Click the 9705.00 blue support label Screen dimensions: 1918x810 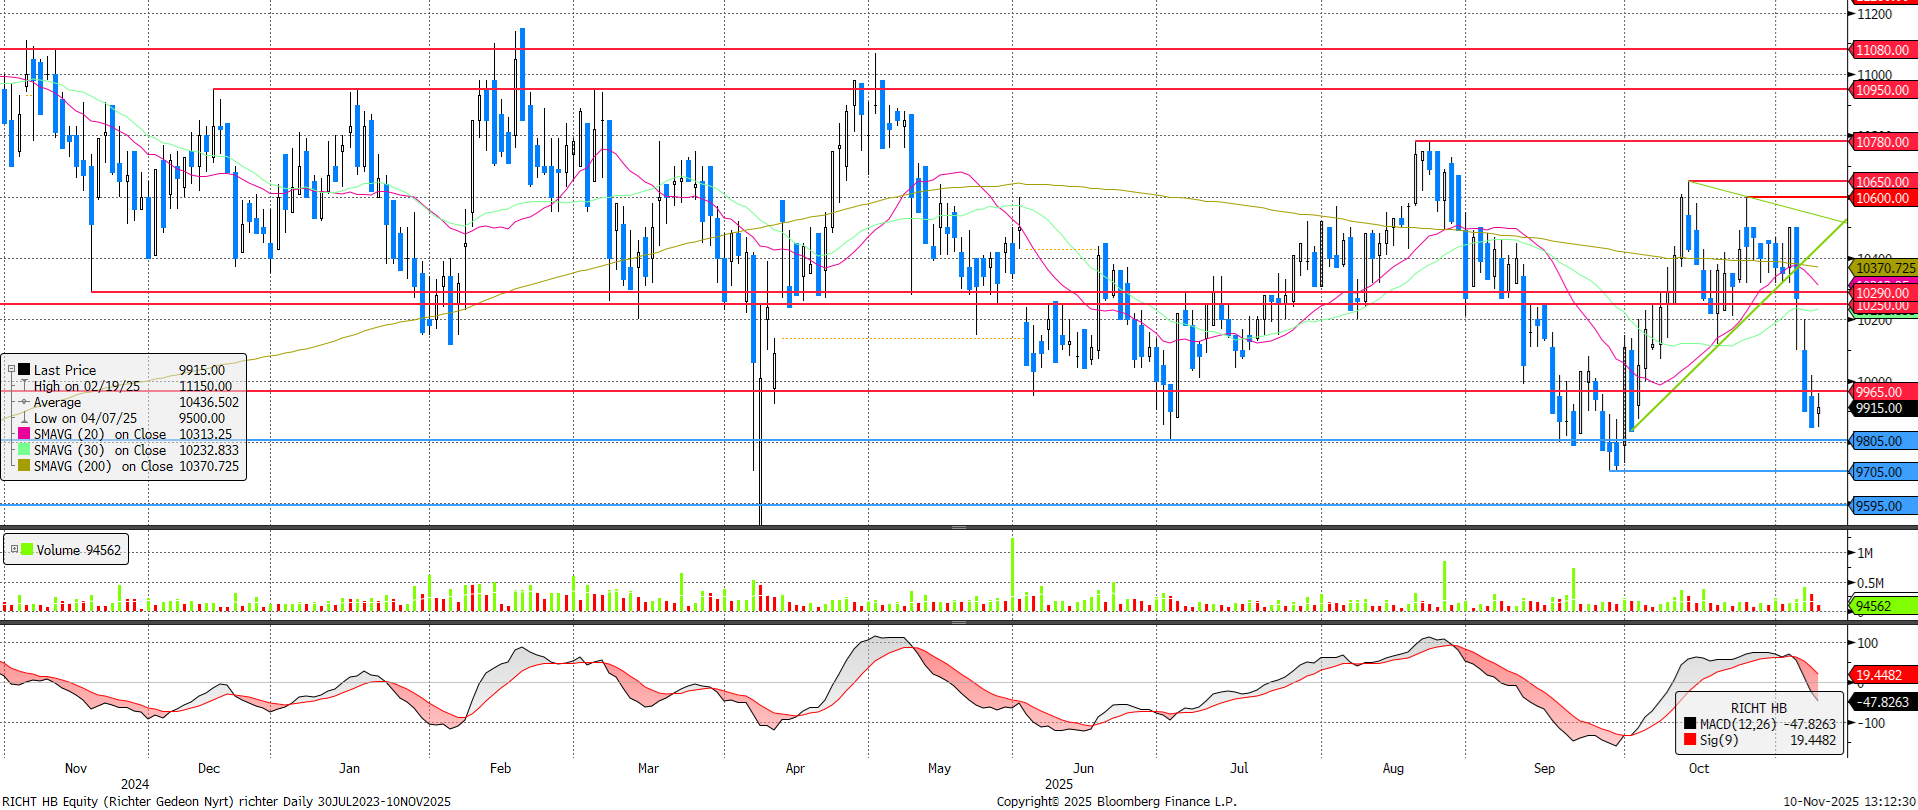pos(1878,472)
